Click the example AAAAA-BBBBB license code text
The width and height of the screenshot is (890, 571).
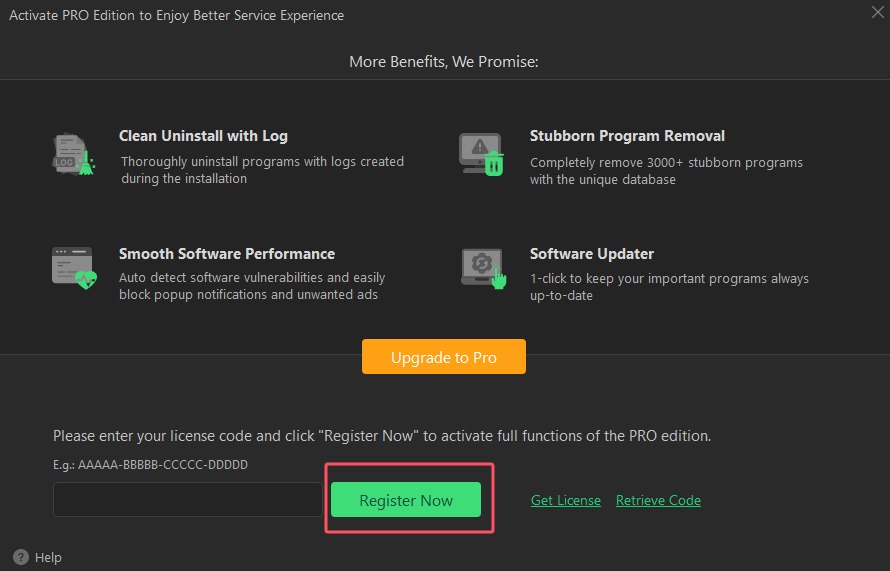point(150,464)
